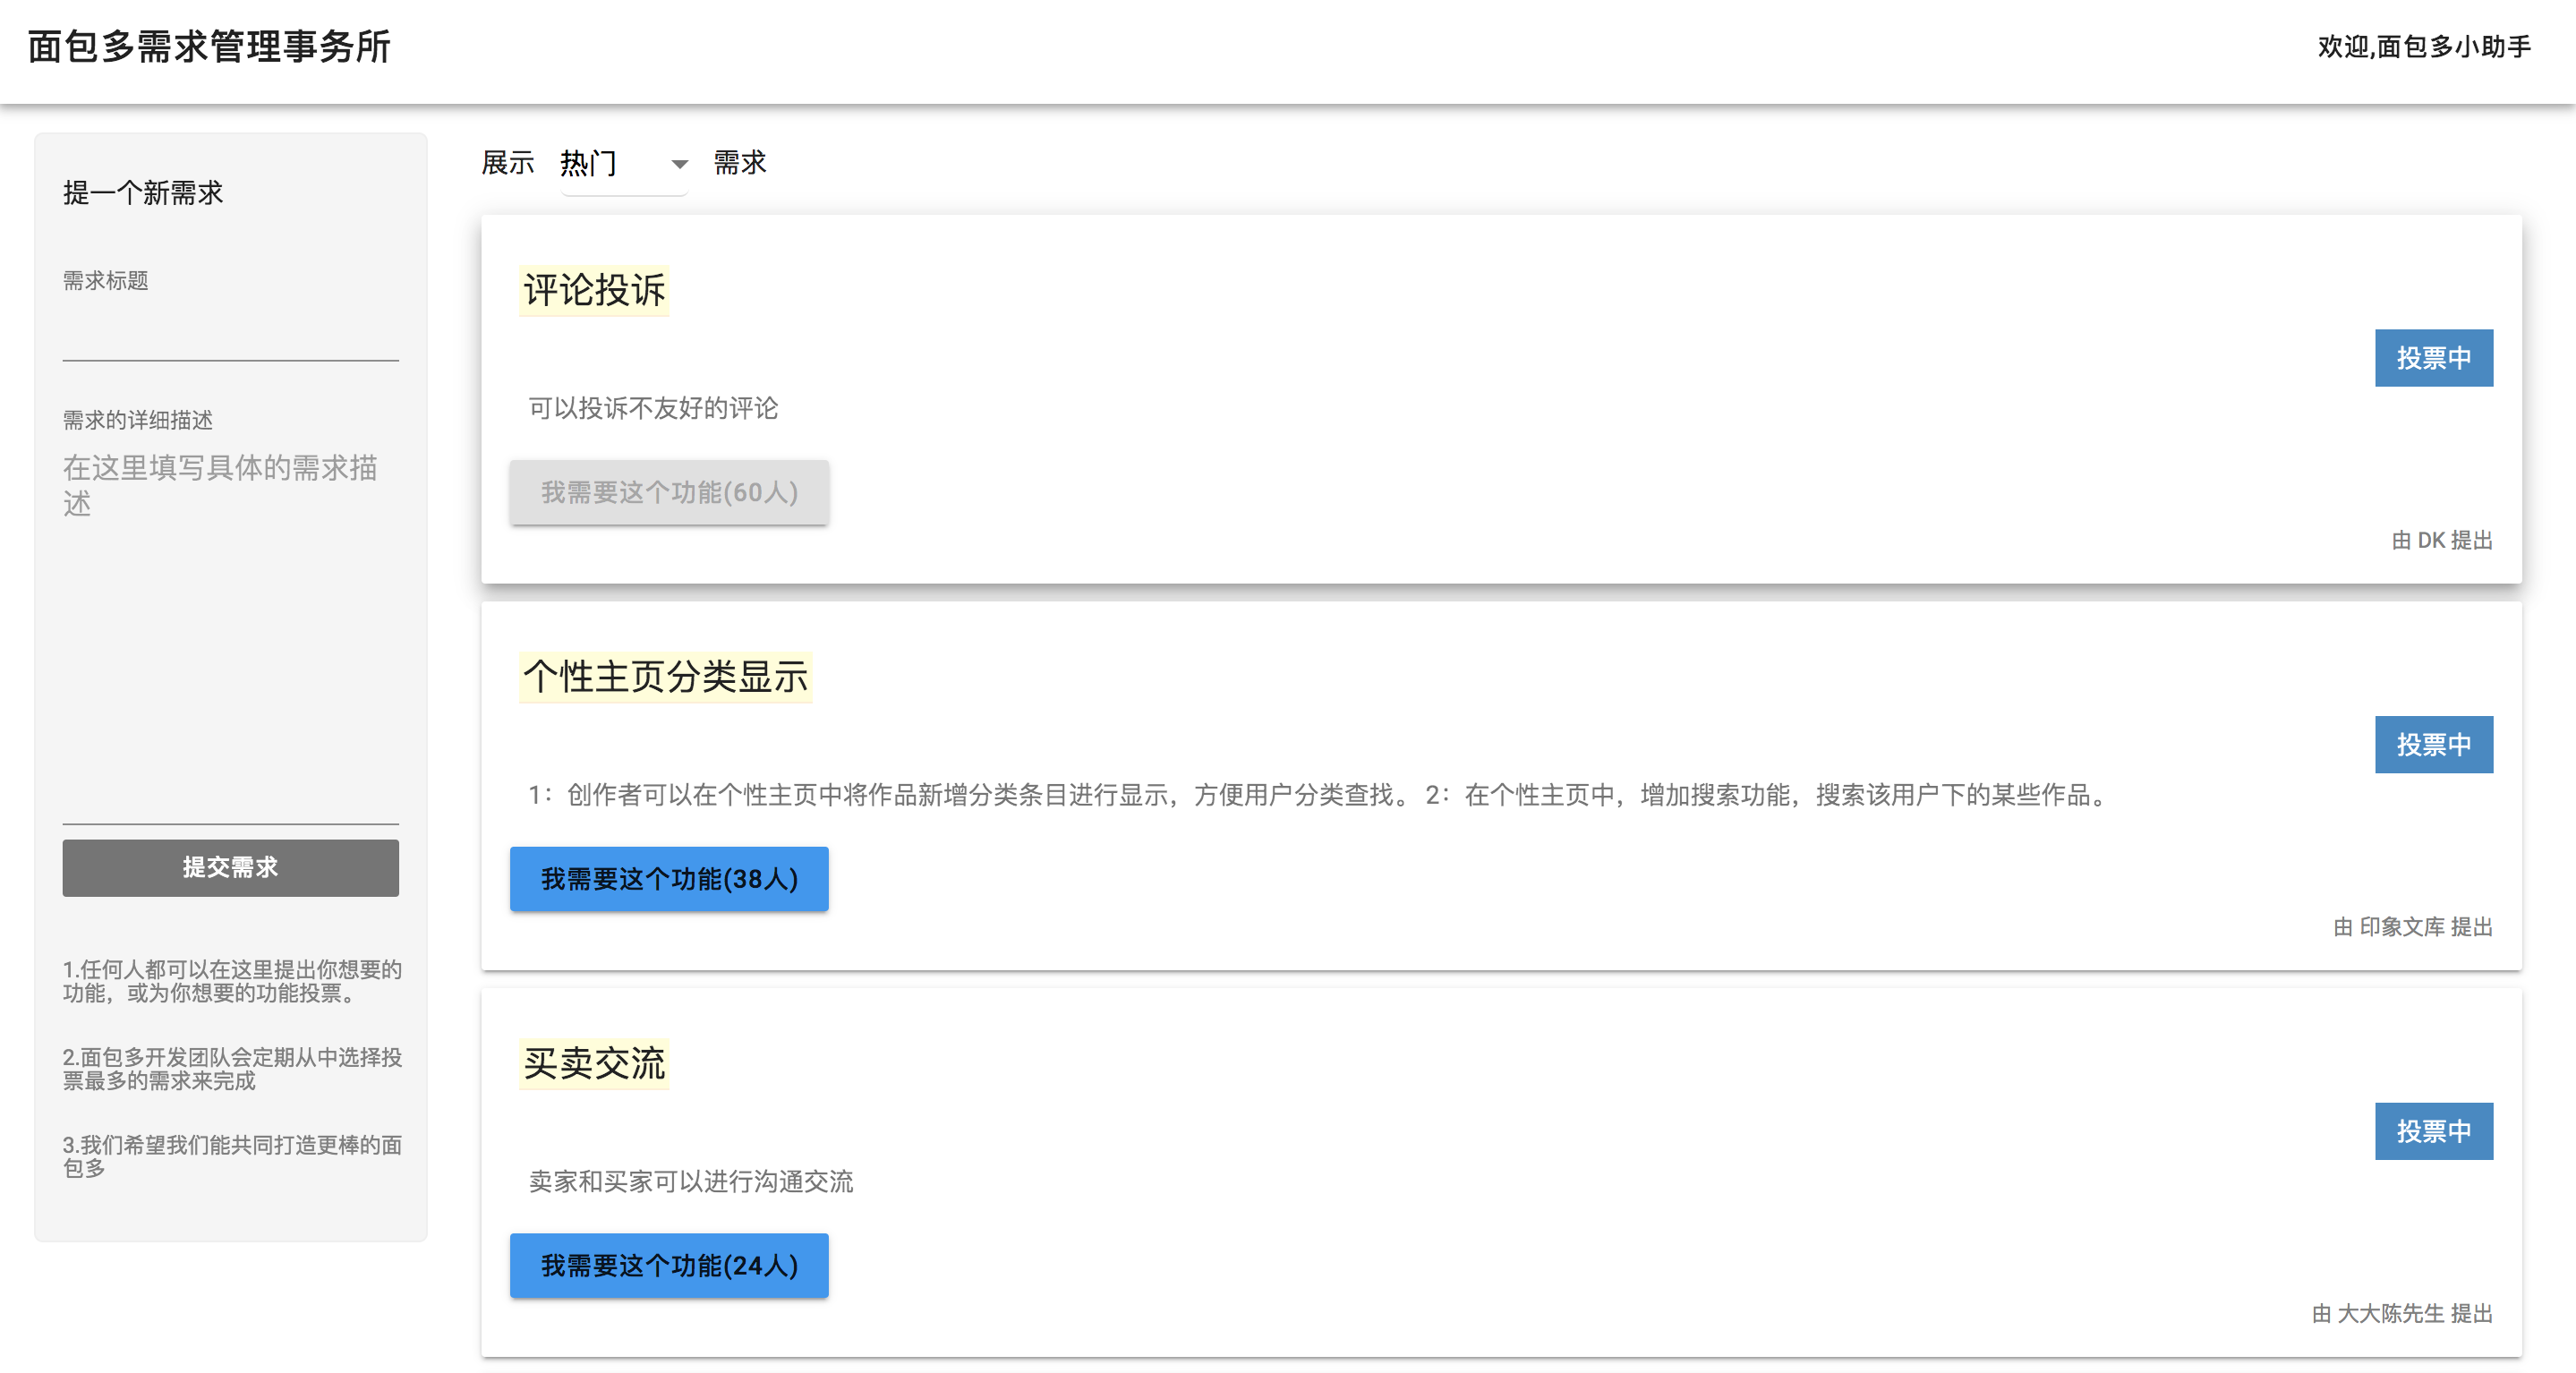
Task: Open the 评论投诉 request title
Action: [x=594, y=290]
